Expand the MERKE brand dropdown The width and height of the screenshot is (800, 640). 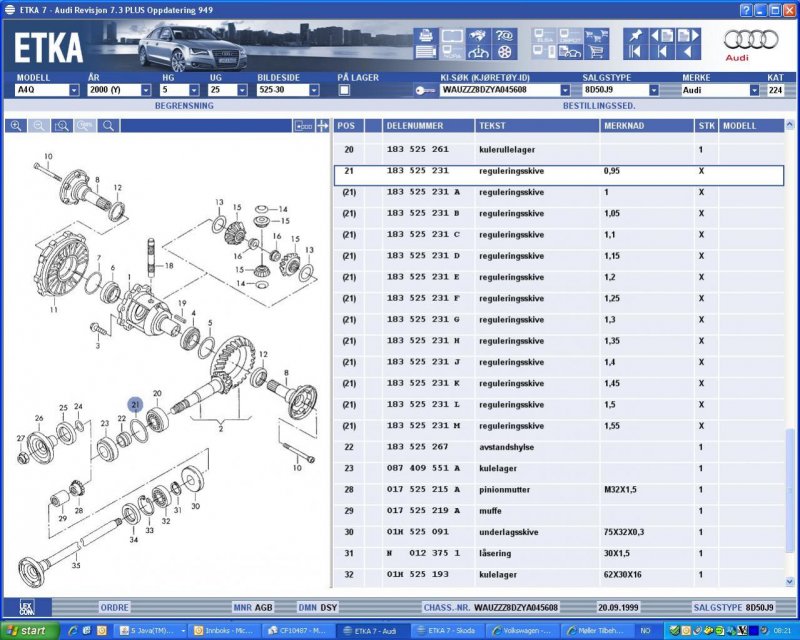tap(754, 90)
